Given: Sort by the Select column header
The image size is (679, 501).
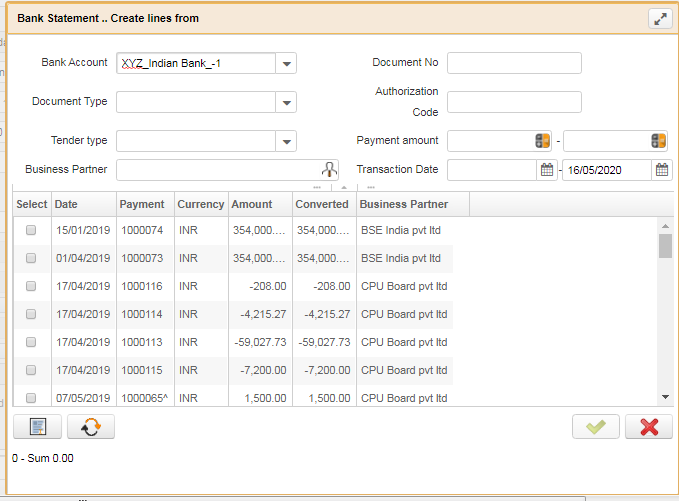Looking at the screenshot, I should click(x=32, y=204).
